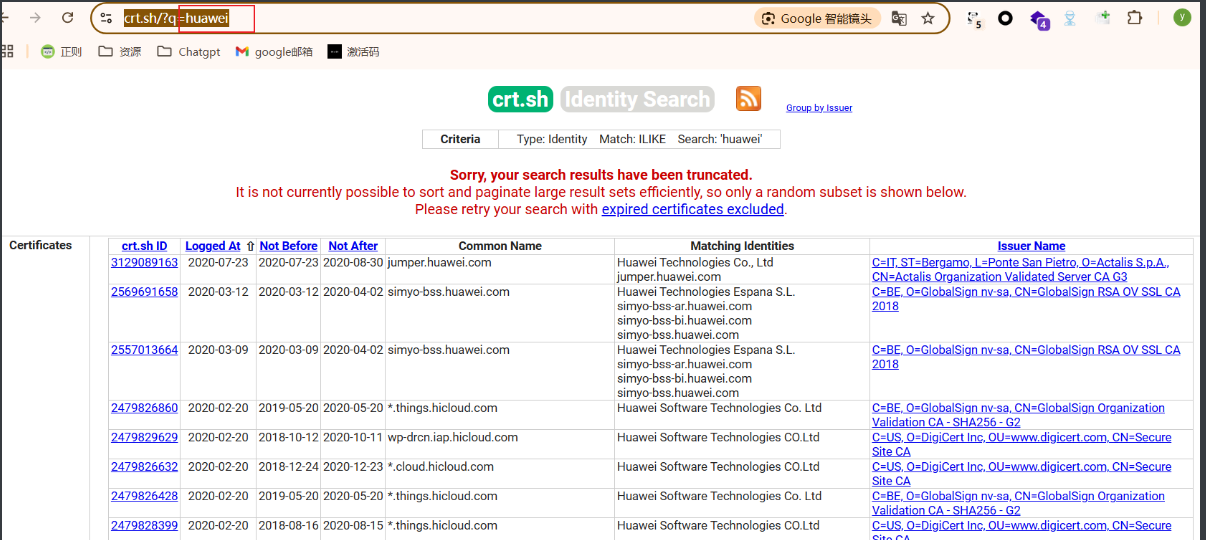Click the hourglass extension icon

pyautogui.click(x=1070, y=18)
